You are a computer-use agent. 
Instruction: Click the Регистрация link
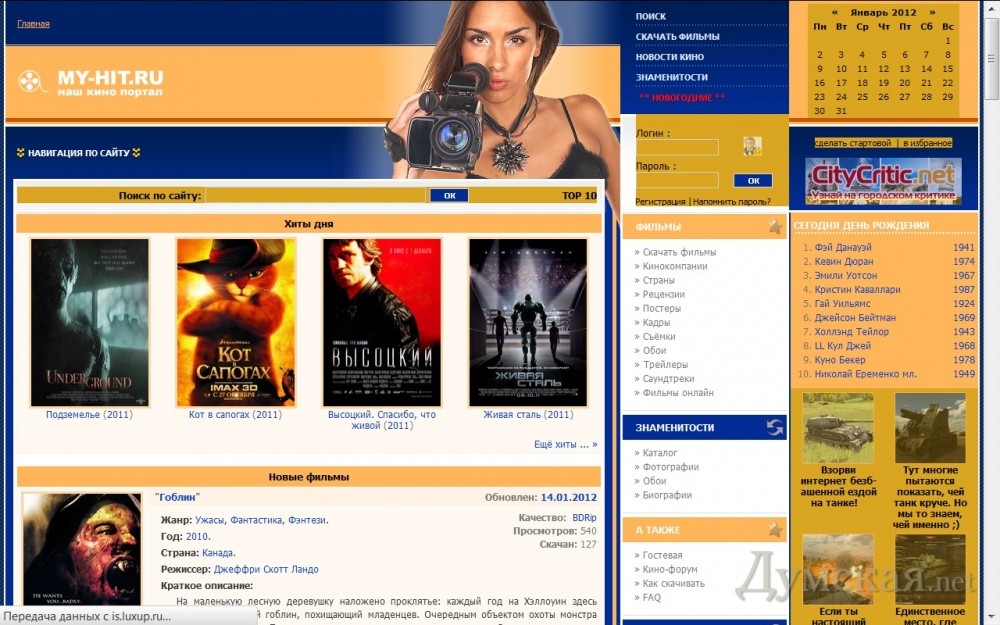point(660,201)
